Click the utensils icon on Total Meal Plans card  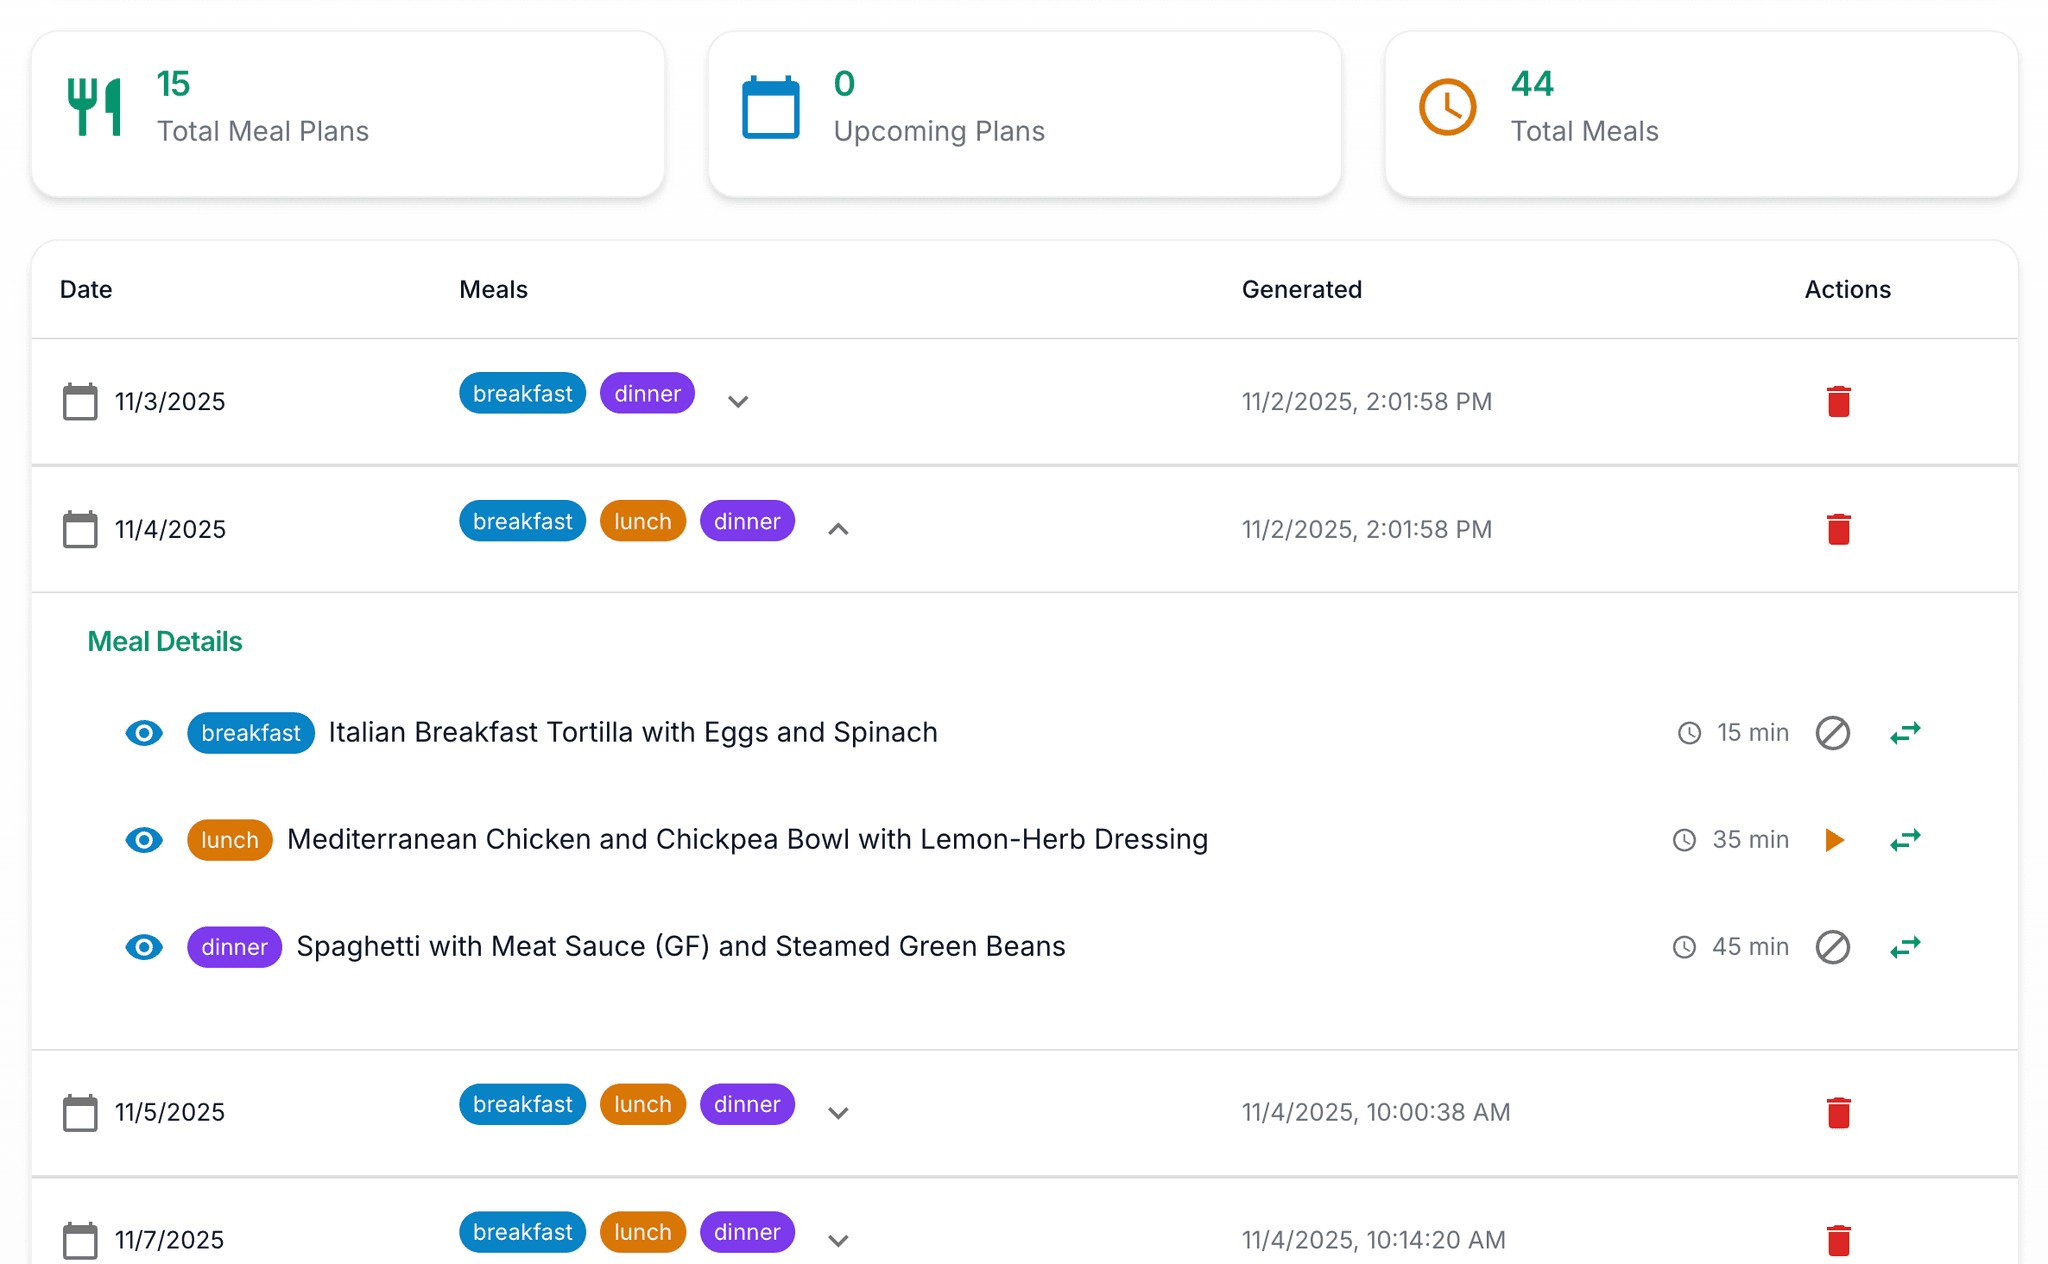95,106
